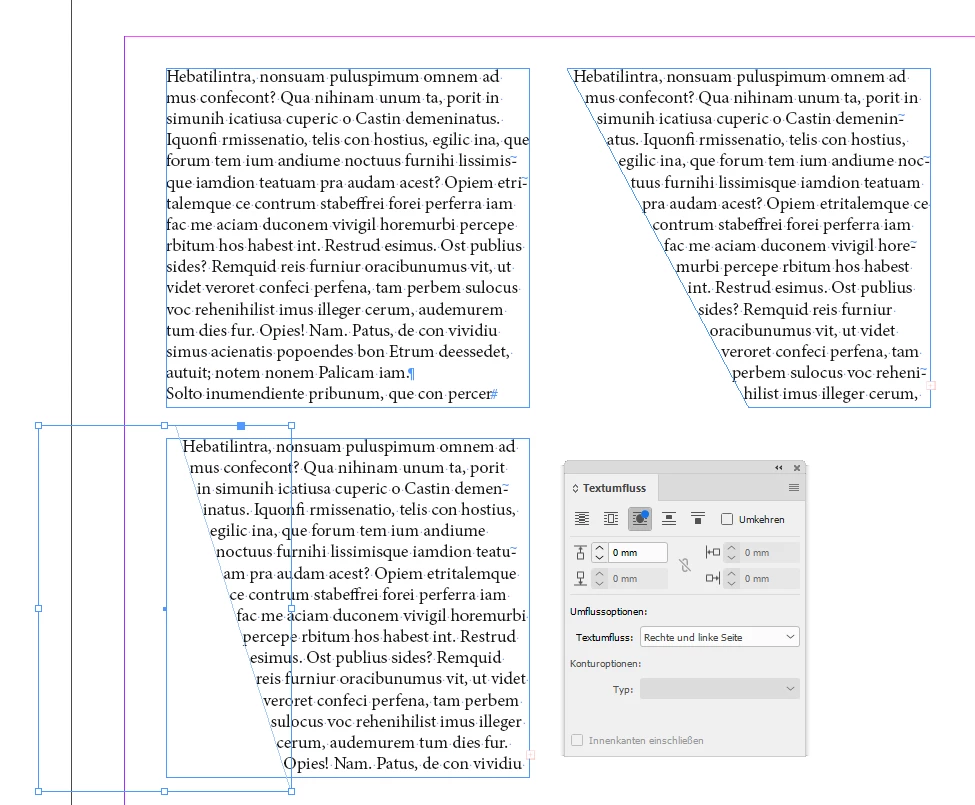Click the top-right corner handle of selected frame

(x=292, y=426)
